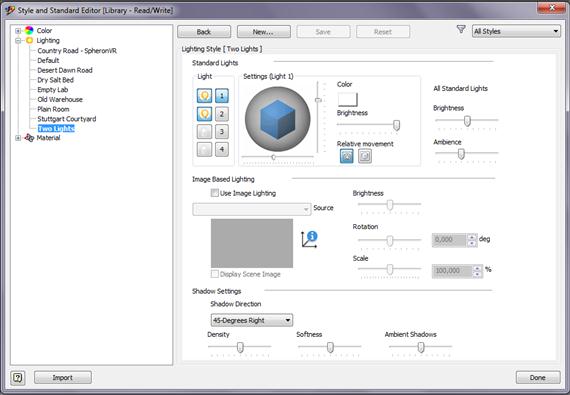Image resolution: width=570 pixels, height=395 pixels.
Task: Click the image Scale slider
Action: click(389, 269)
